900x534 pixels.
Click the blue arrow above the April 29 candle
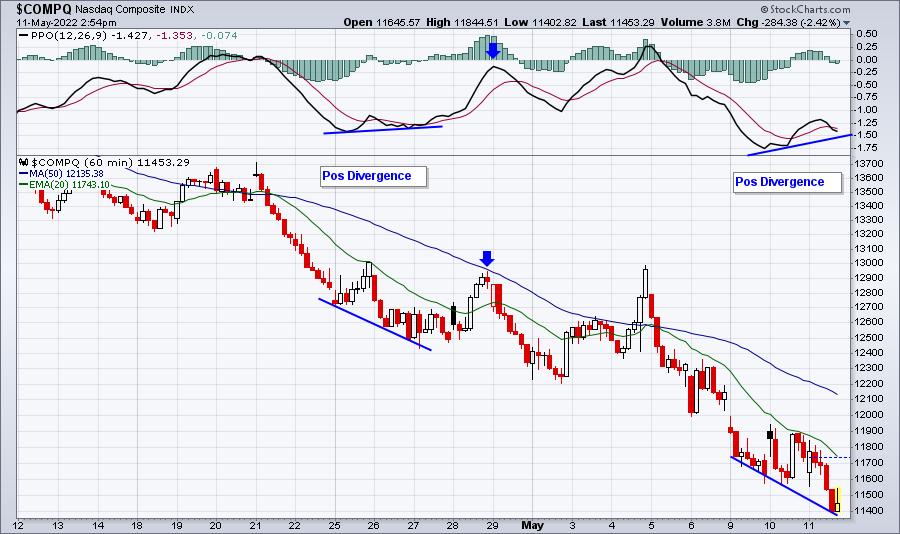[x=487, y=258]
